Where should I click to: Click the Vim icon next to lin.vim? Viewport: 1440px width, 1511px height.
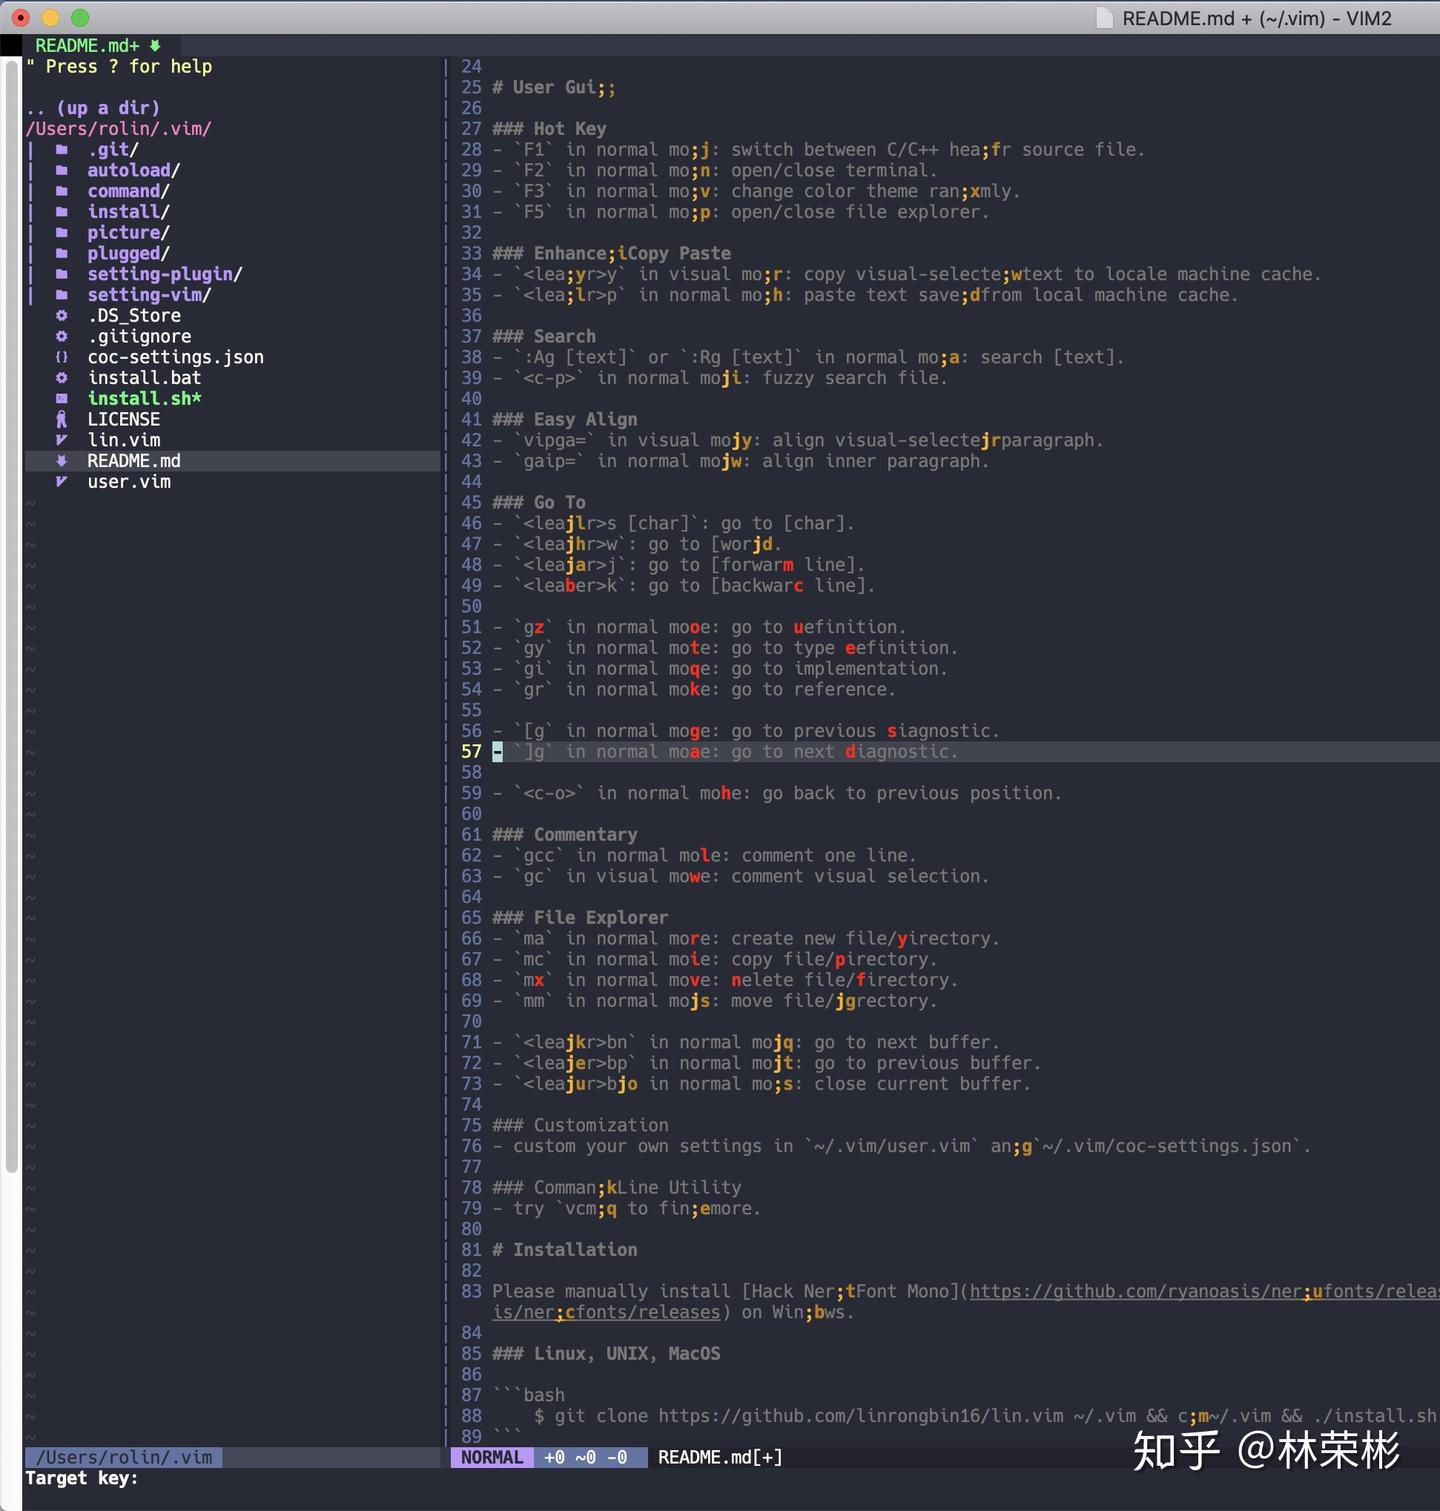(x=62, y=440)
